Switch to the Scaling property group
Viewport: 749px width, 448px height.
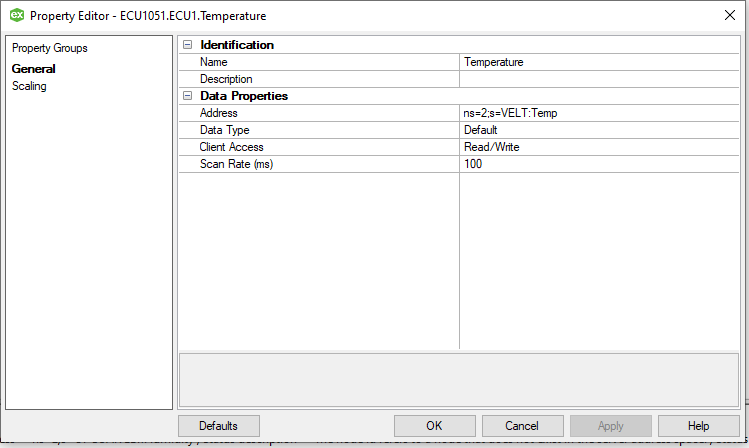click(x=29, y=86)
